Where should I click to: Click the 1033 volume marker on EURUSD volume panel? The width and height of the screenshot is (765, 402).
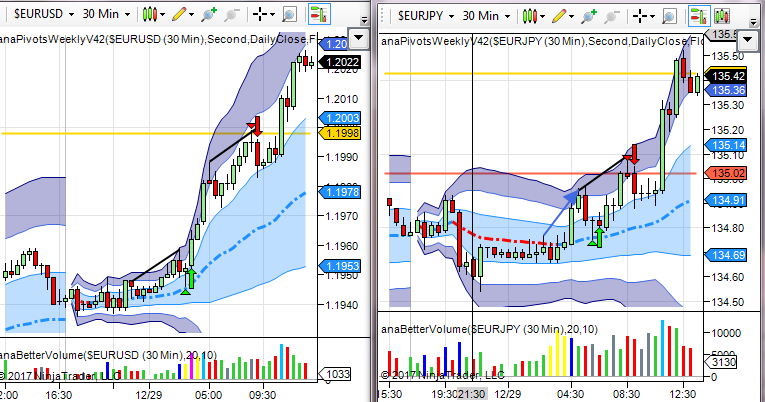pos(335,374)
